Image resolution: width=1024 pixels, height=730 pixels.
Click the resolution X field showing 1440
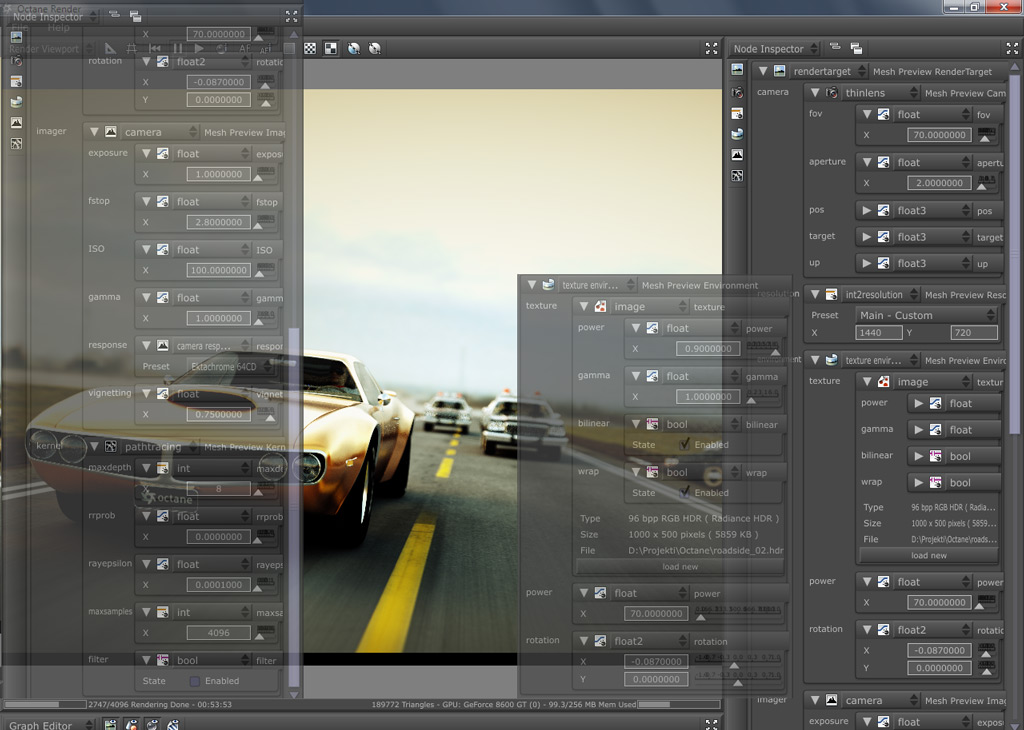[879, 333]
